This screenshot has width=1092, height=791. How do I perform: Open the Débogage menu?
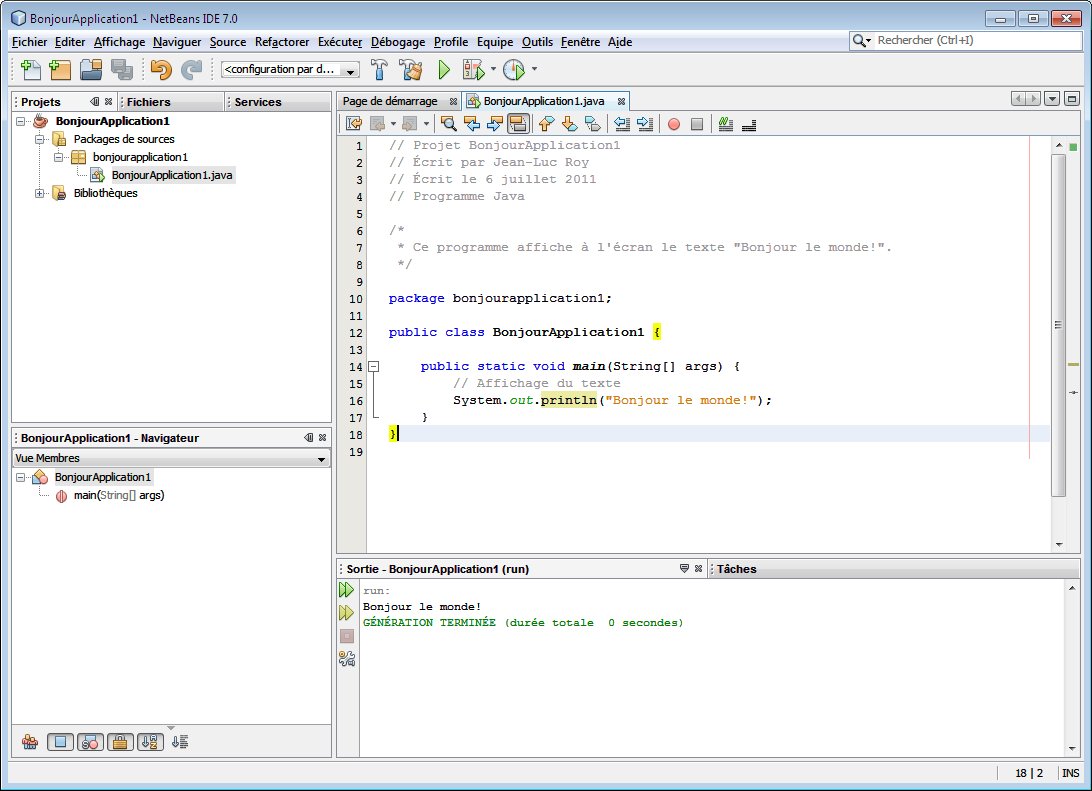click(x=398, y=42)
